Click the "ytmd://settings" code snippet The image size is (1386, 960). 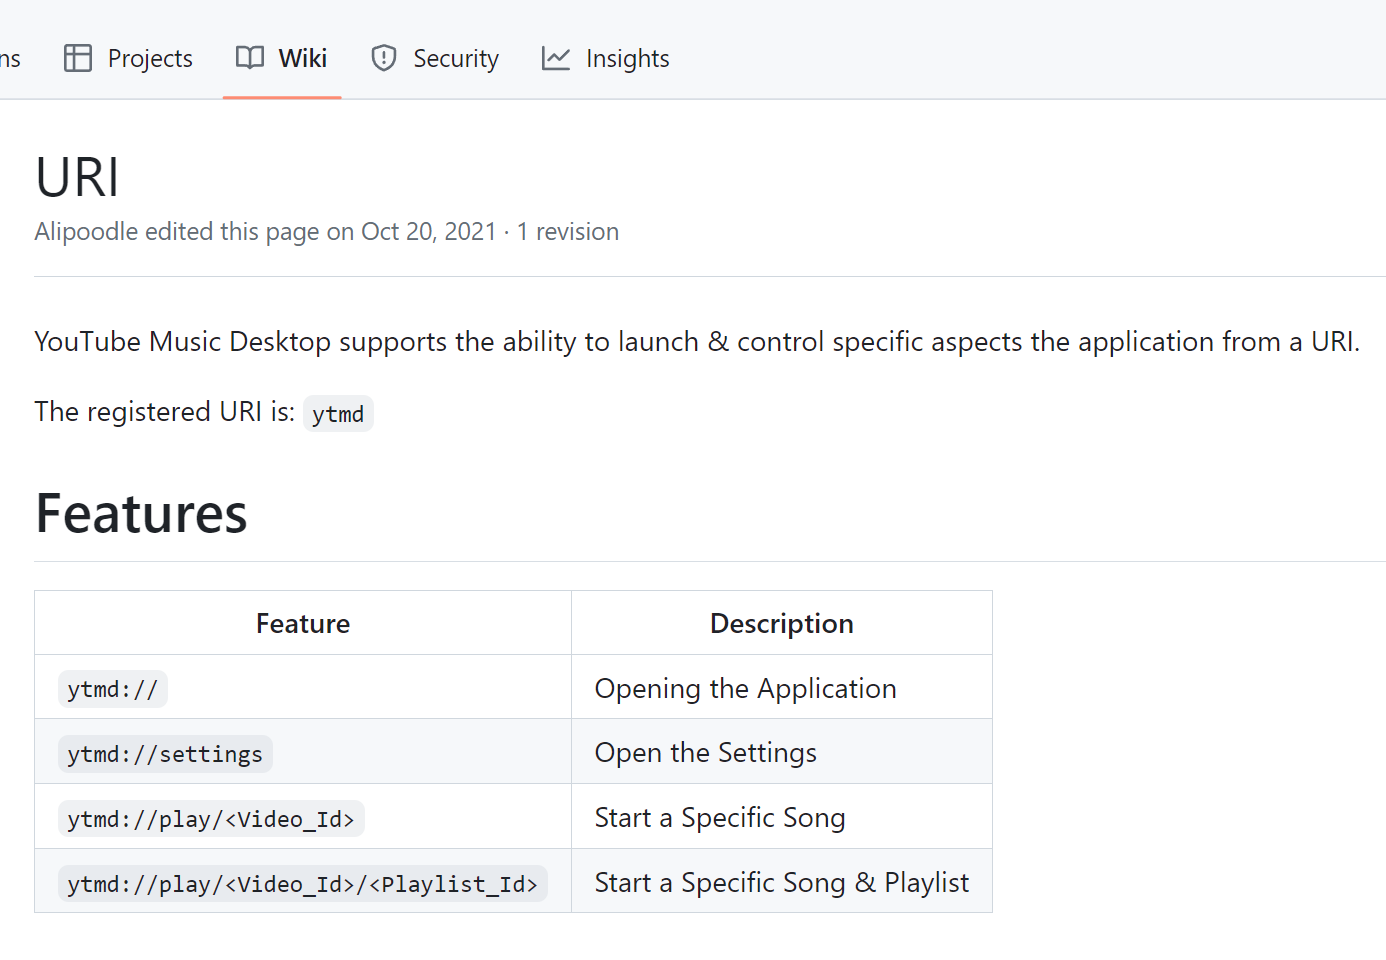coord(165,754)
